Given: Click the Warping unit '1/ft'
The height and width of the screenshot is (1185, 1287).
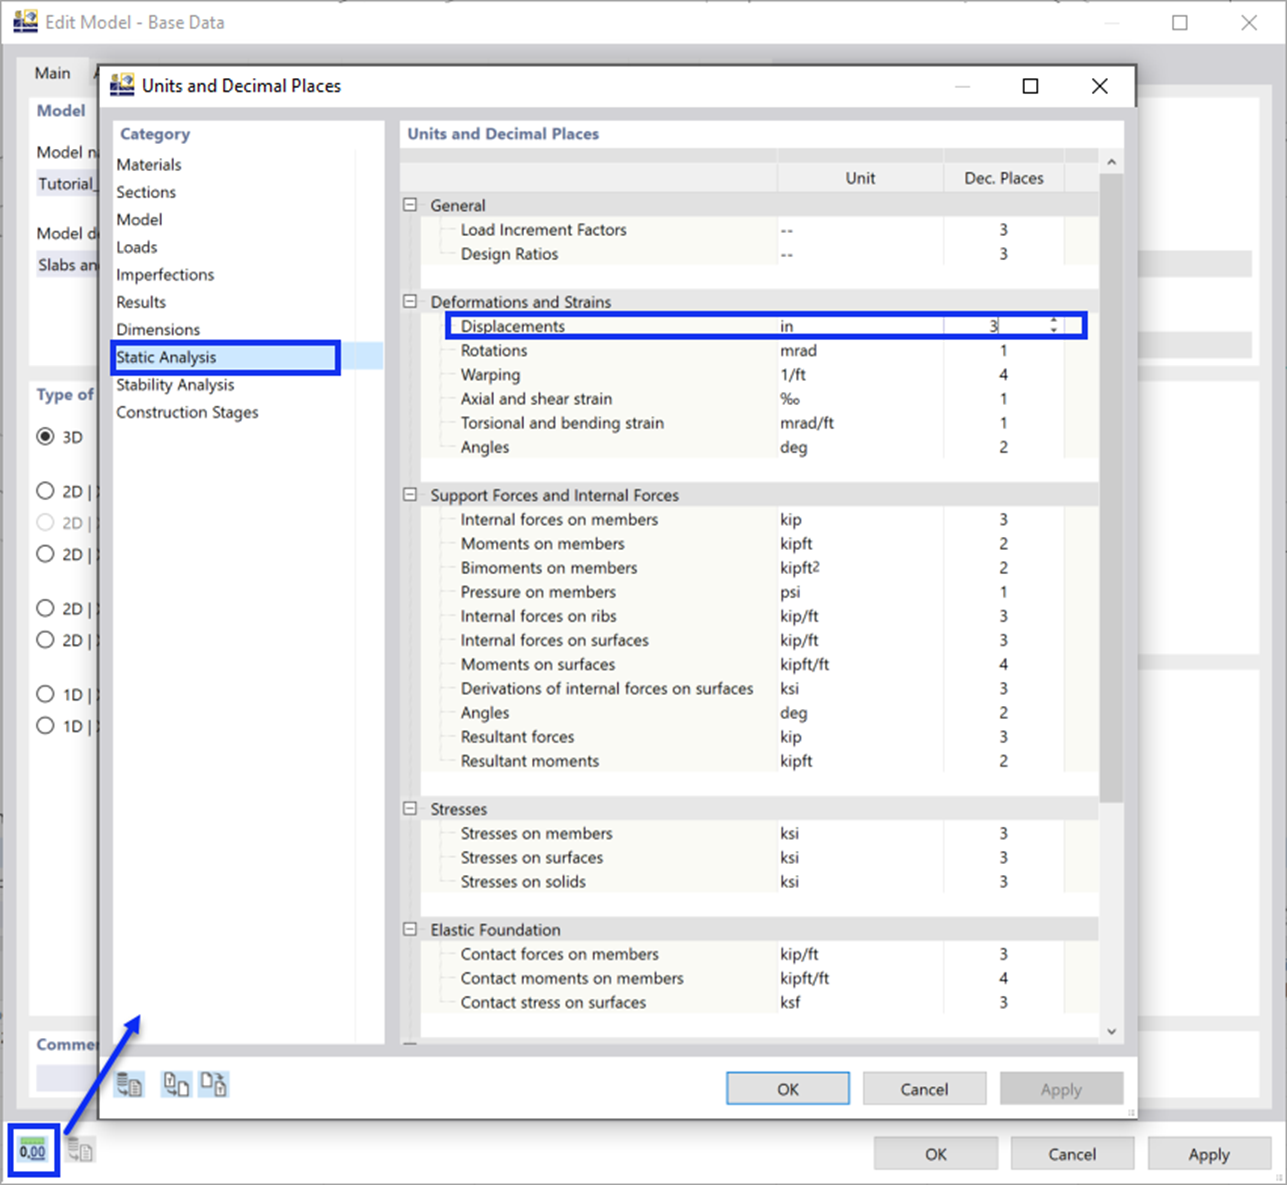Looking at the screenshot, I should 793,375.
